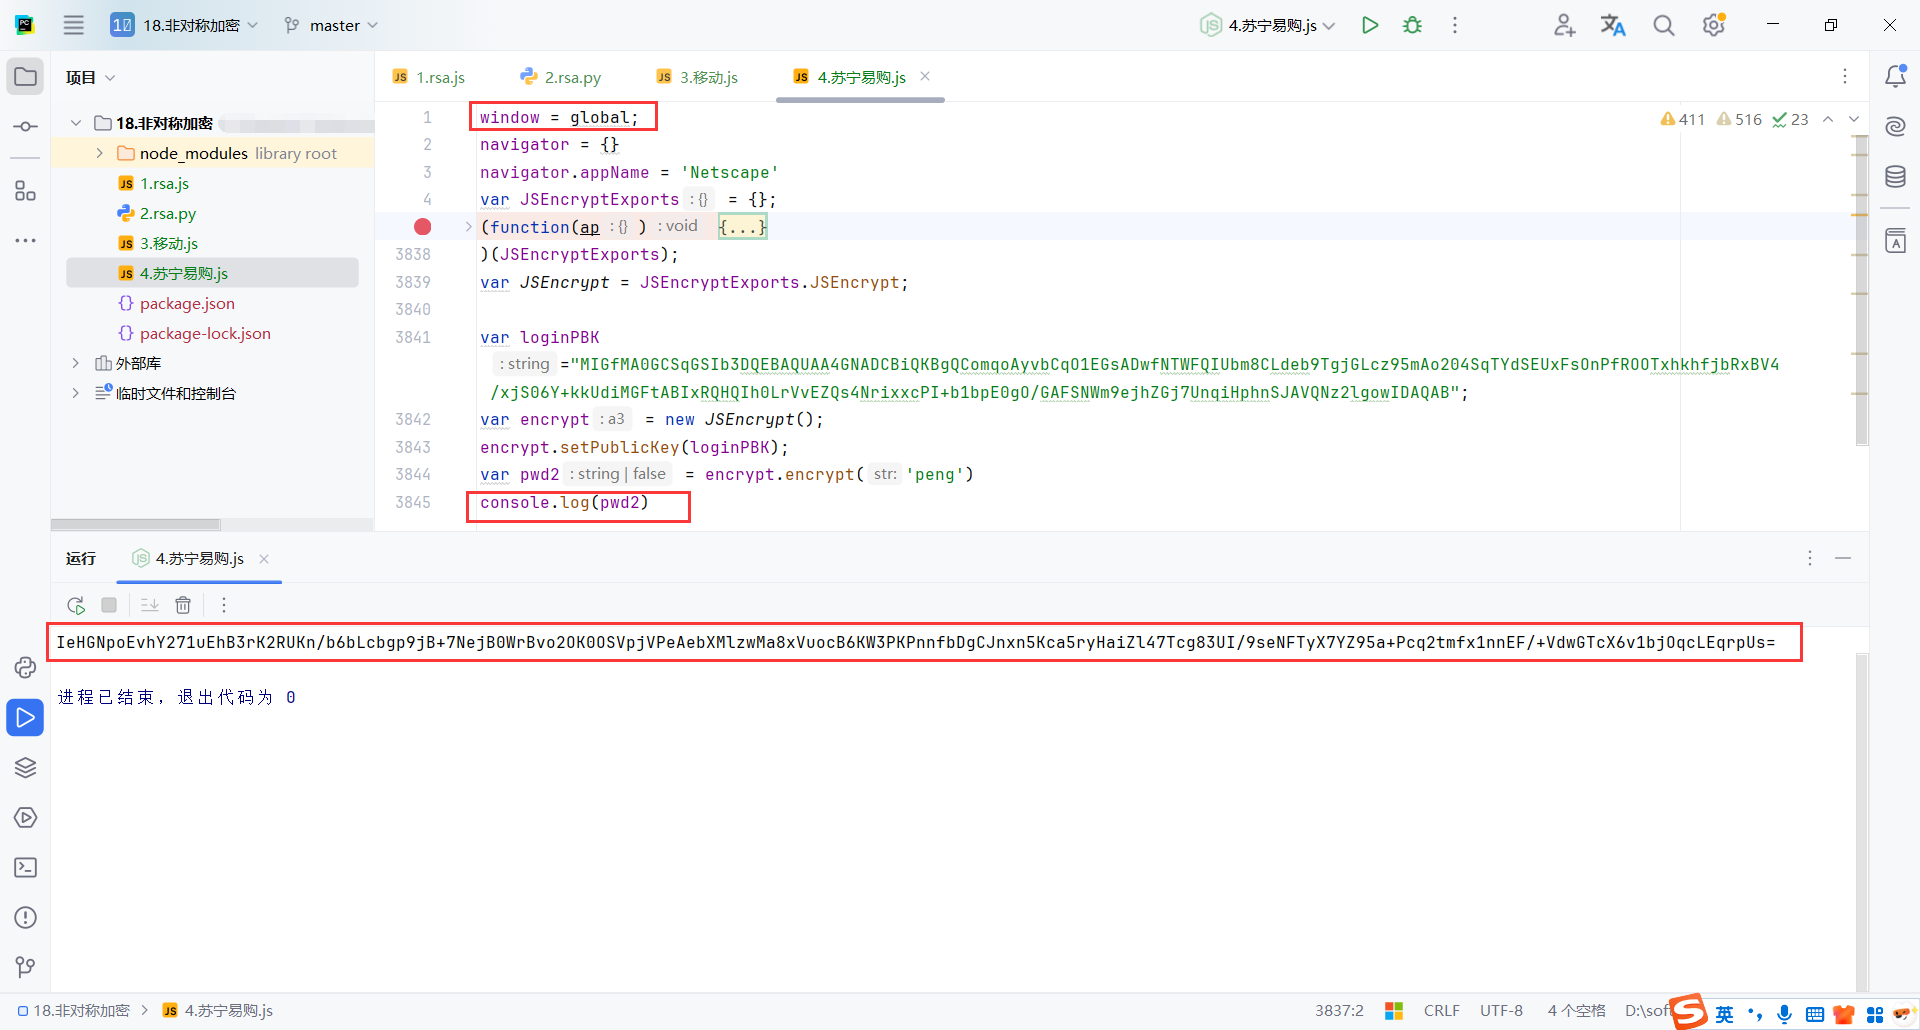Collapse the 18.非对称加密 project root
The image size is (1920, 1030).
click(x=76, y=123)
